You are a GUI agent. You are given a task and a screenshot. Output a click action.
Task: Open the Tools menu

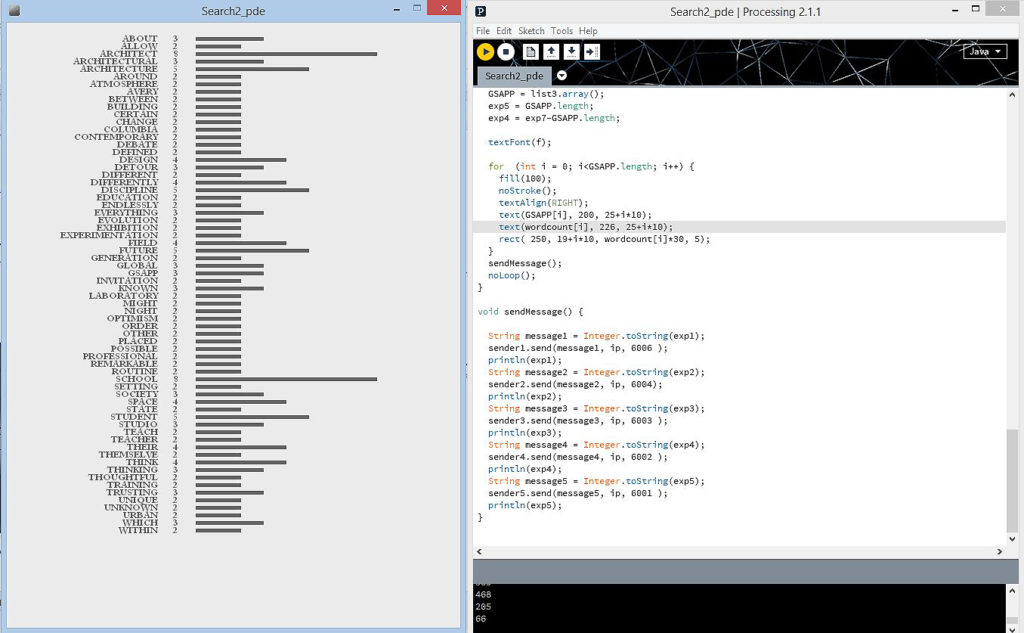tap(562, 31)
